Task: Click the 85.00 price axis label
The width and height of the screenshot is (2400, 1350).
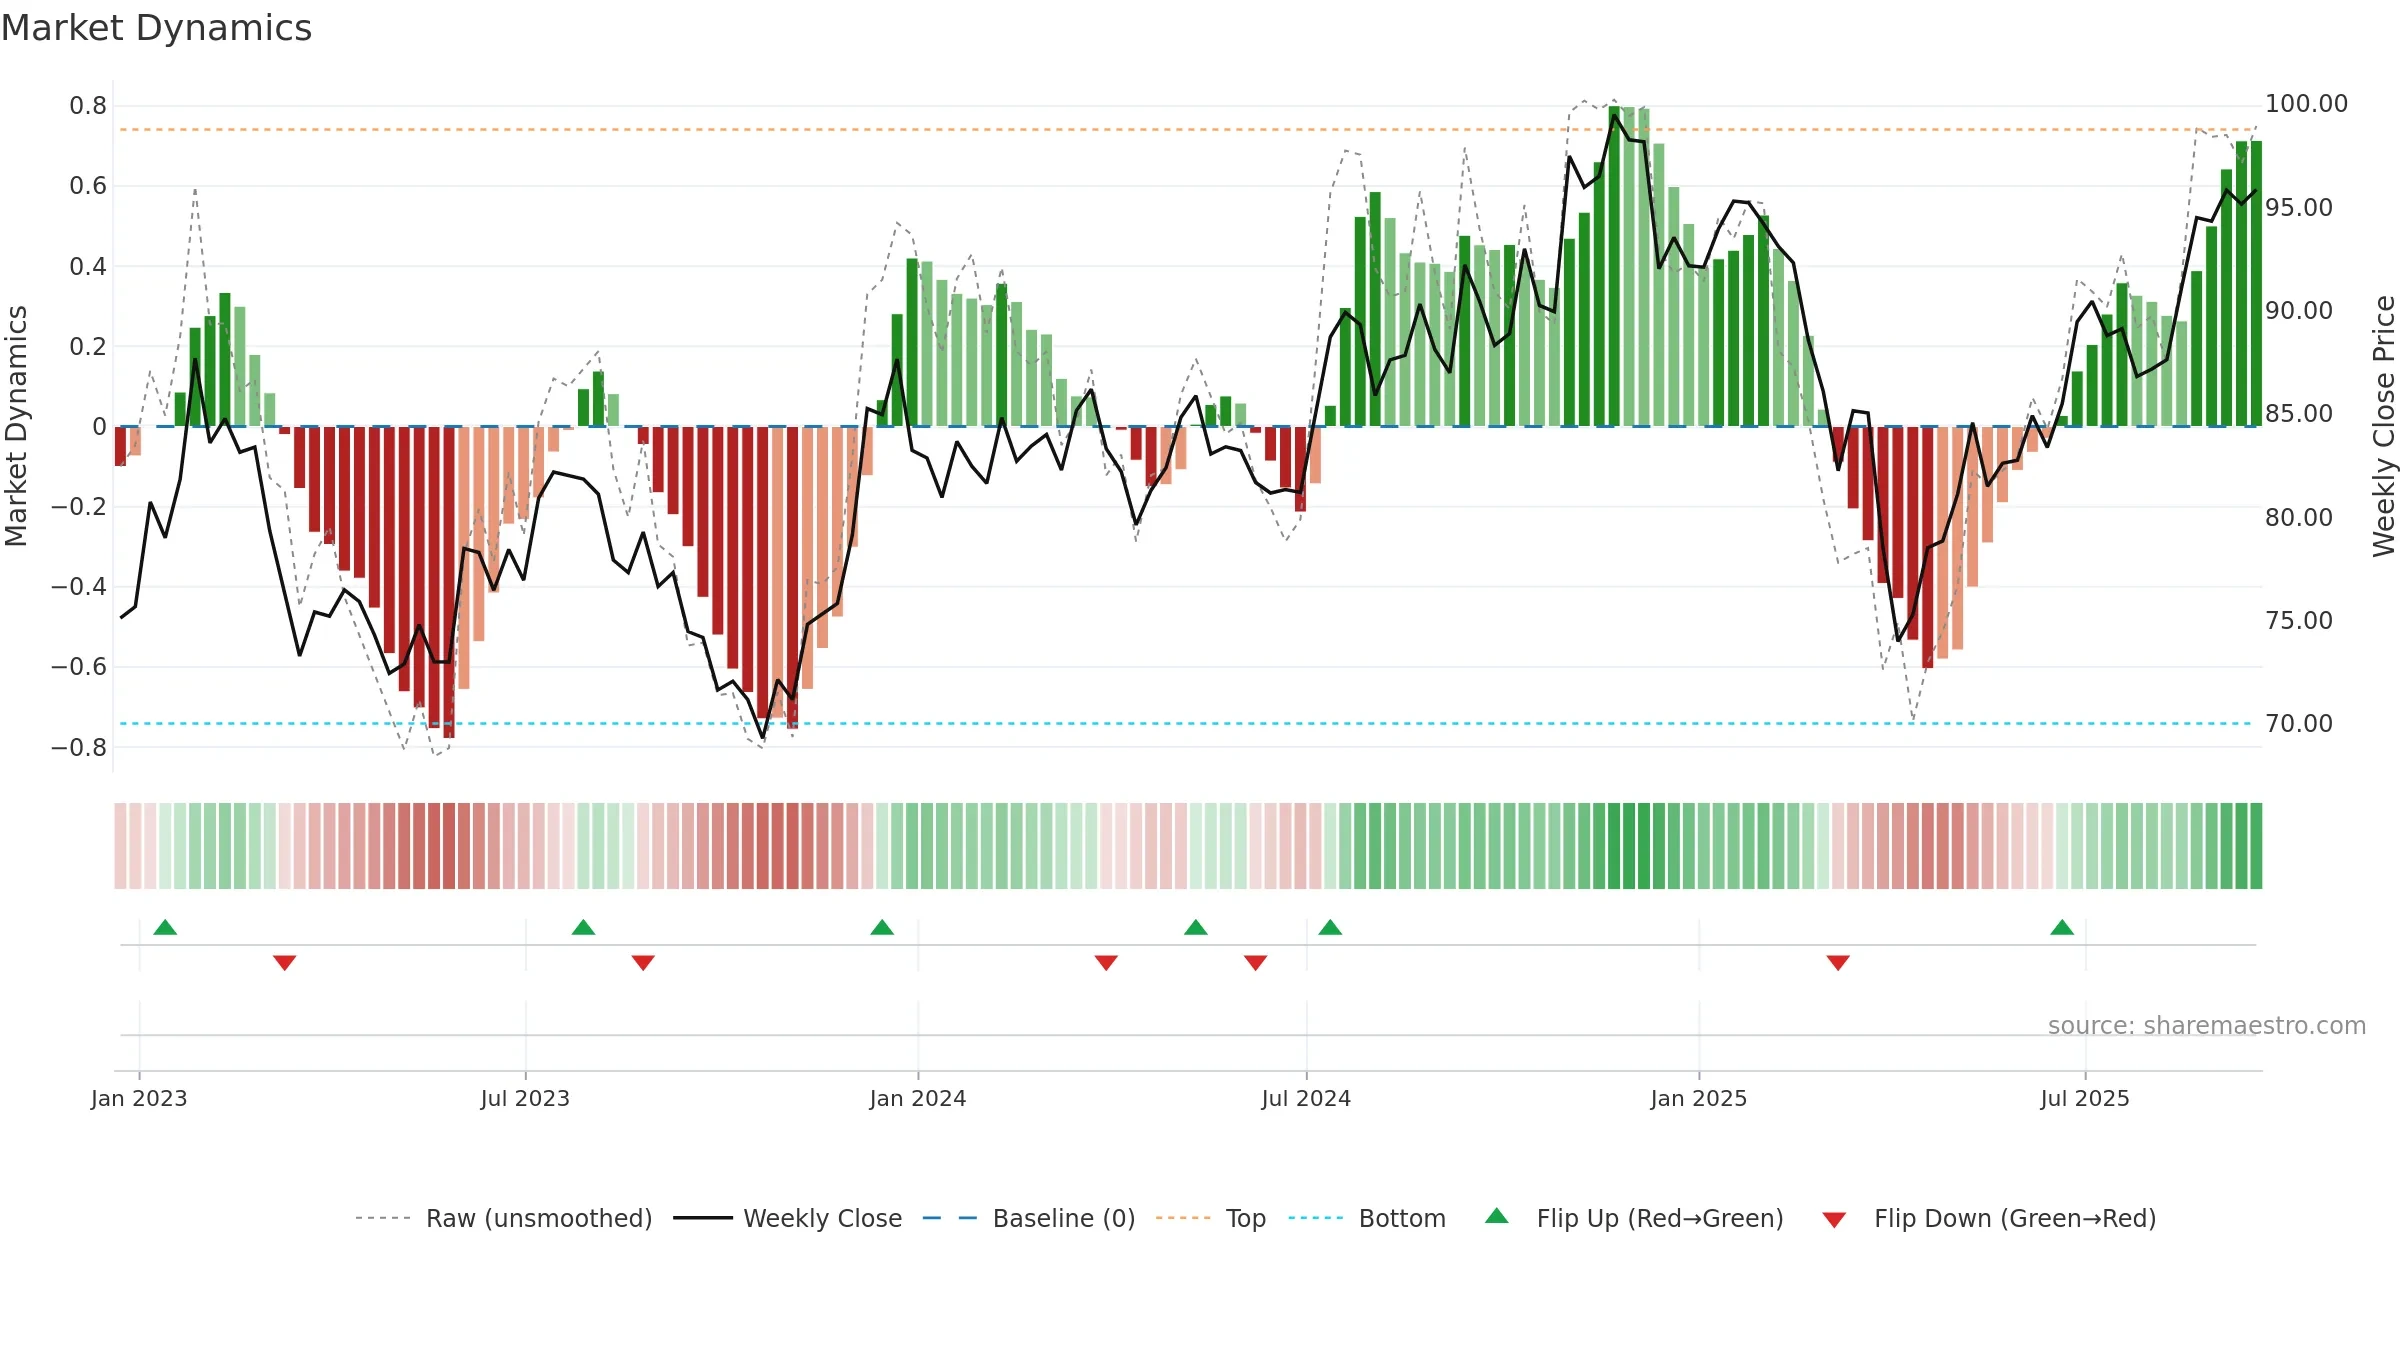Action: (x=2298, y=414)
